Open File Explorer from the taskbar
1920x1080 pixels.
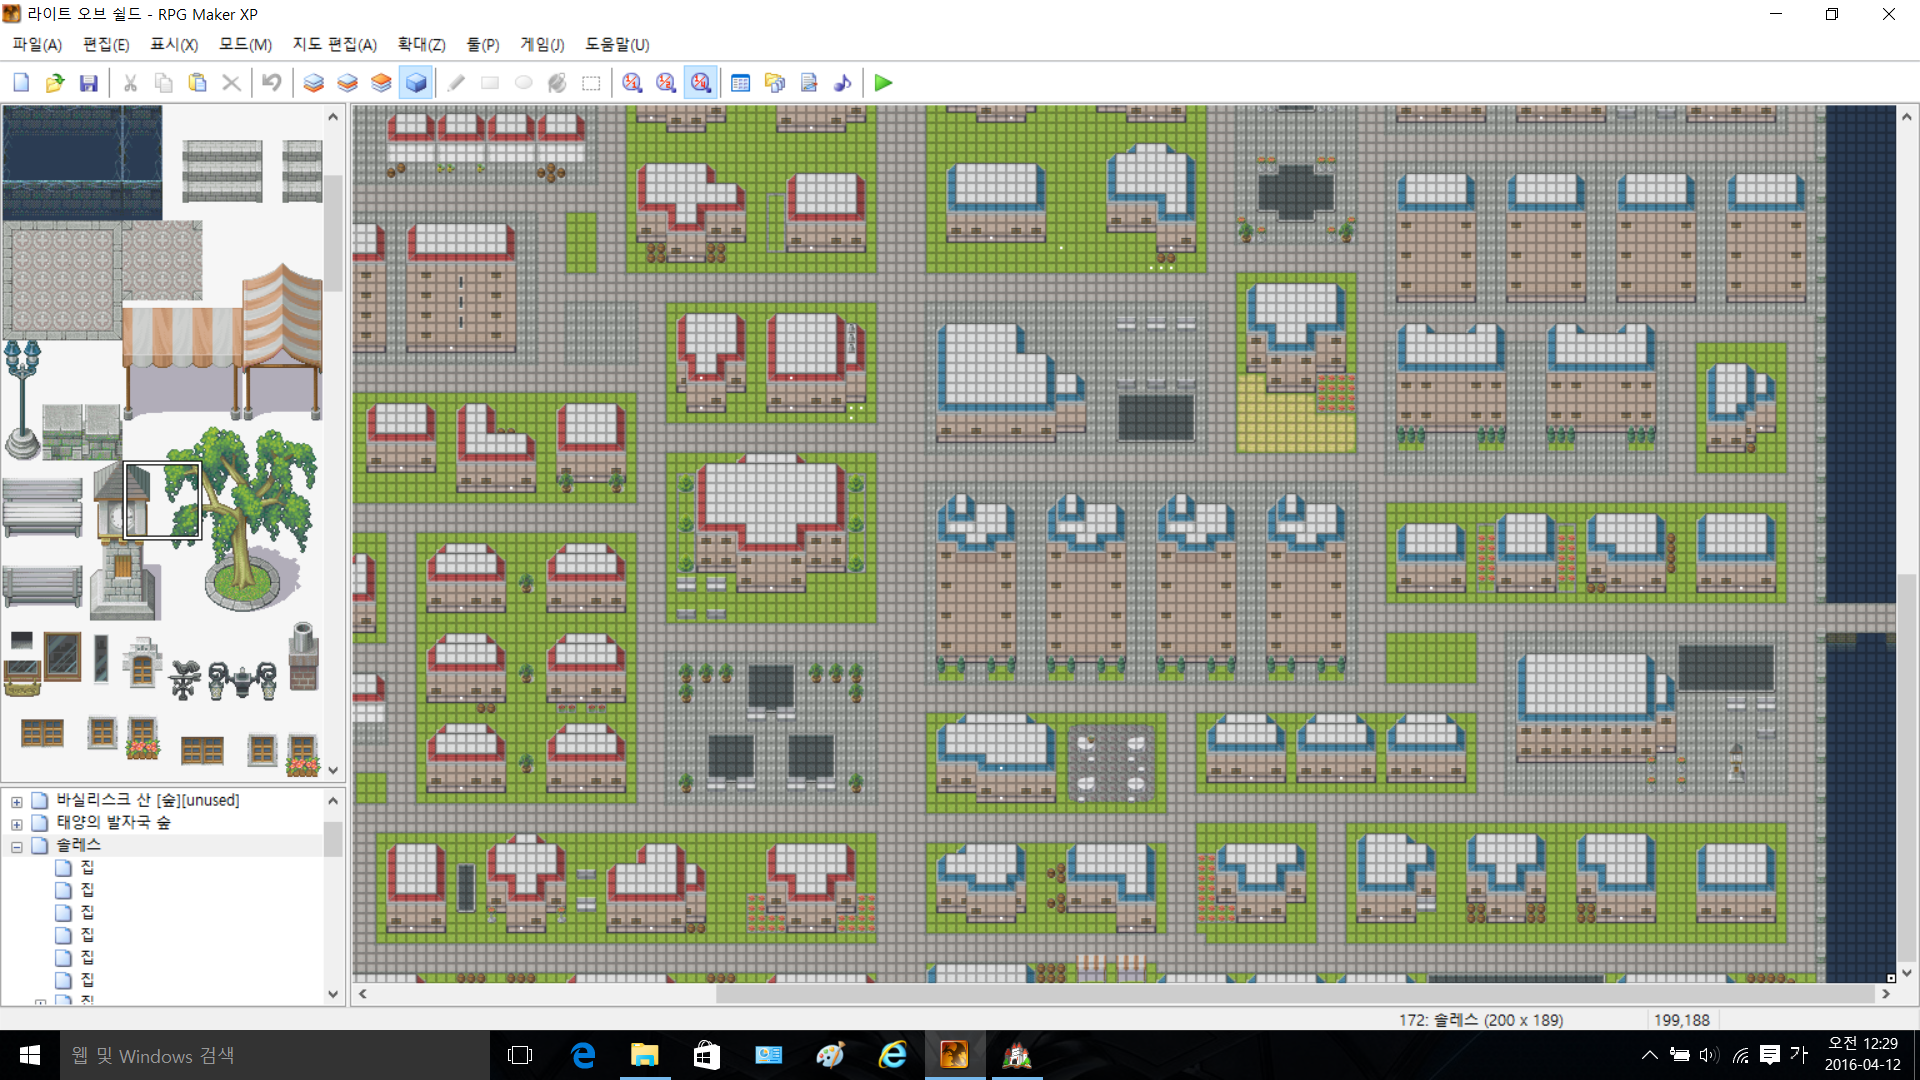pos(645,1055)
